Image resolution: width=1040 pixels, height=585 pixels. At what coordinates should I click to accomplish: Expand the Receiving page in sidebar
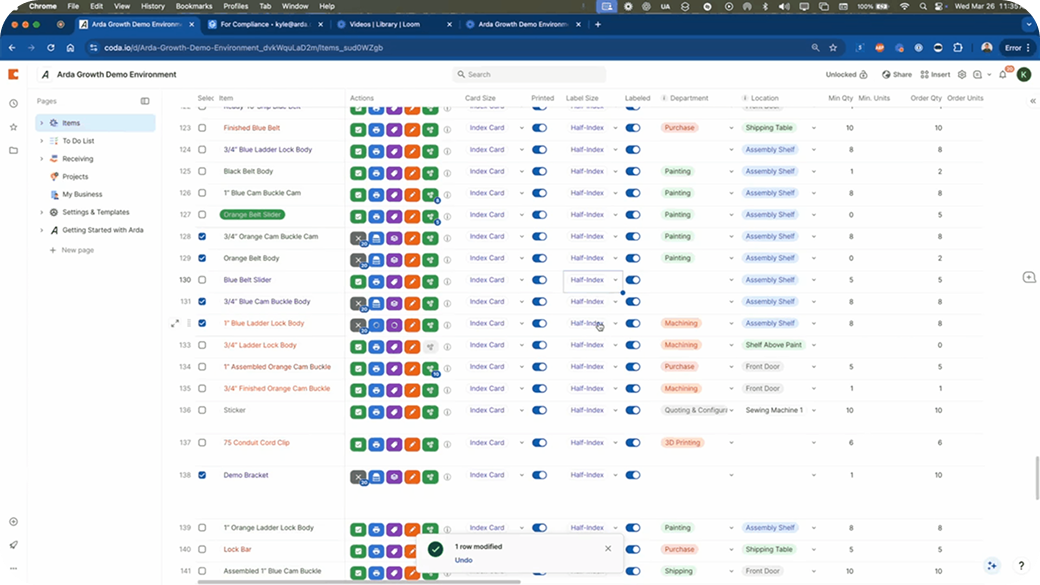[x=41, y=159]
